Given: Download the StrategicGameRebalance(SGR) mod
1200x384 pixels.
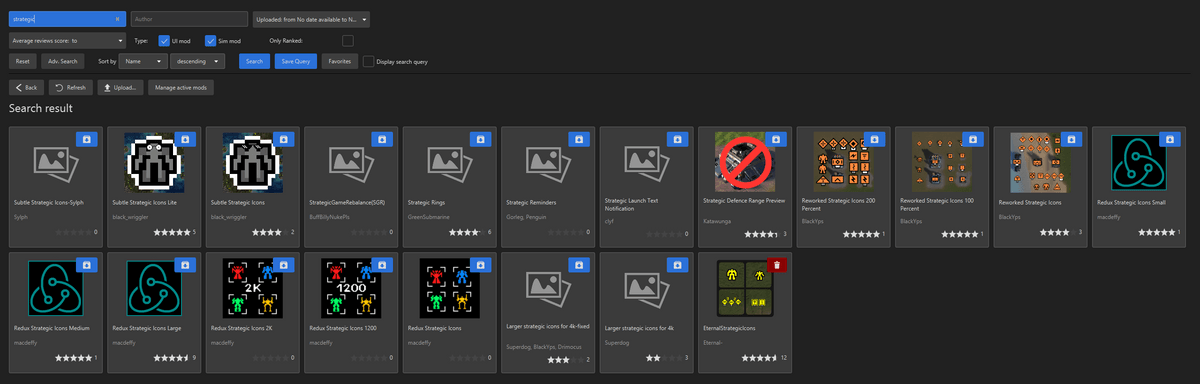Looking at the screenshot, I should [382, 138].
